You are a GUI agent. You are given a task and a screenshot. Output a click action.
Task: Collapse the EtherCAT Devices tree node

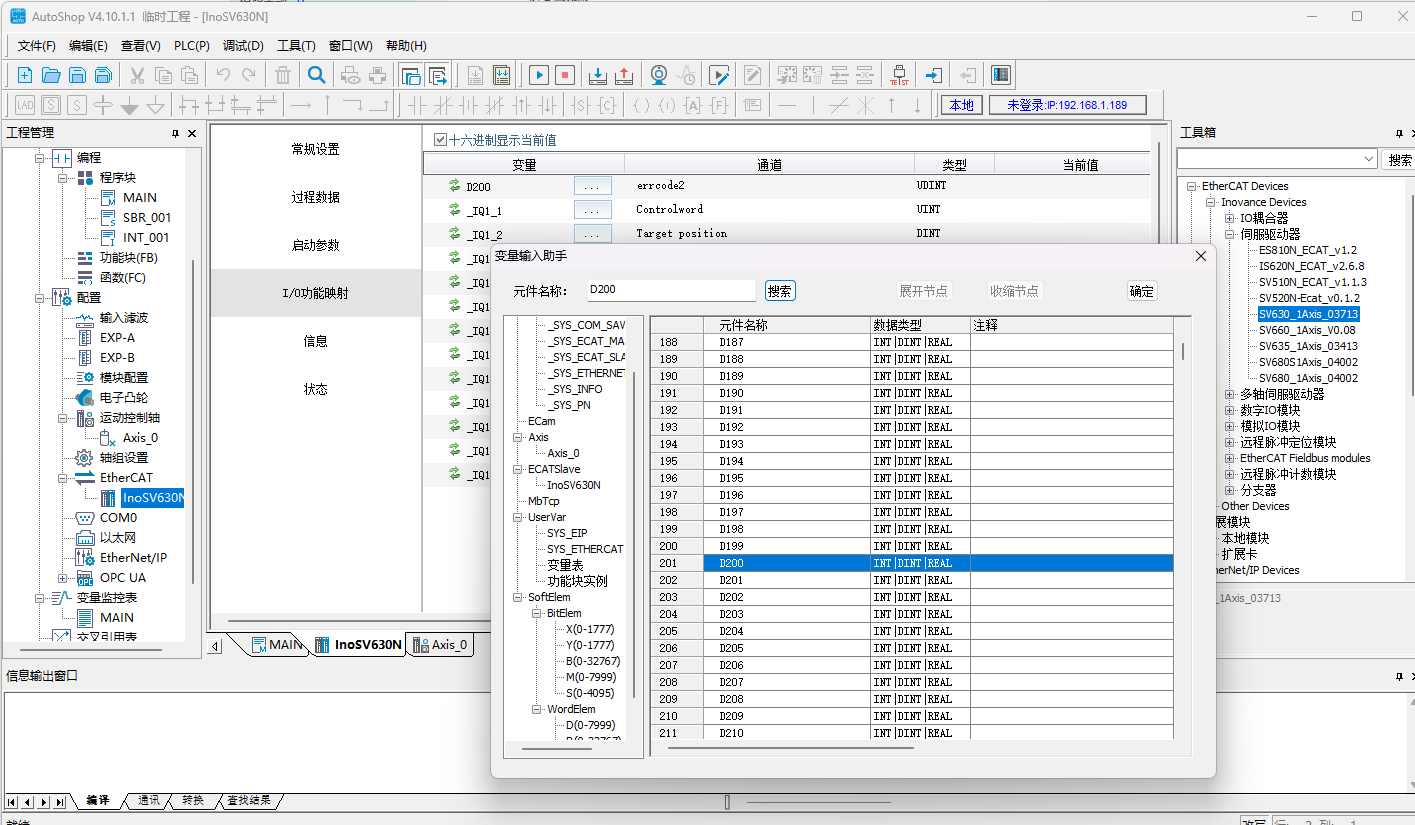[1192, 186]
